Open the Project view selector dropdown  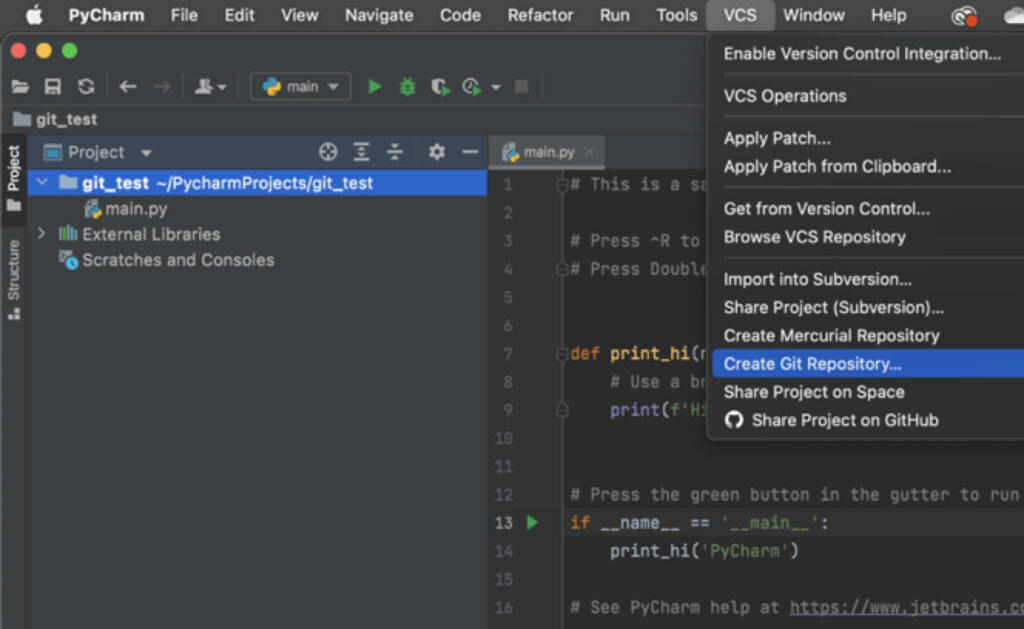97,152
